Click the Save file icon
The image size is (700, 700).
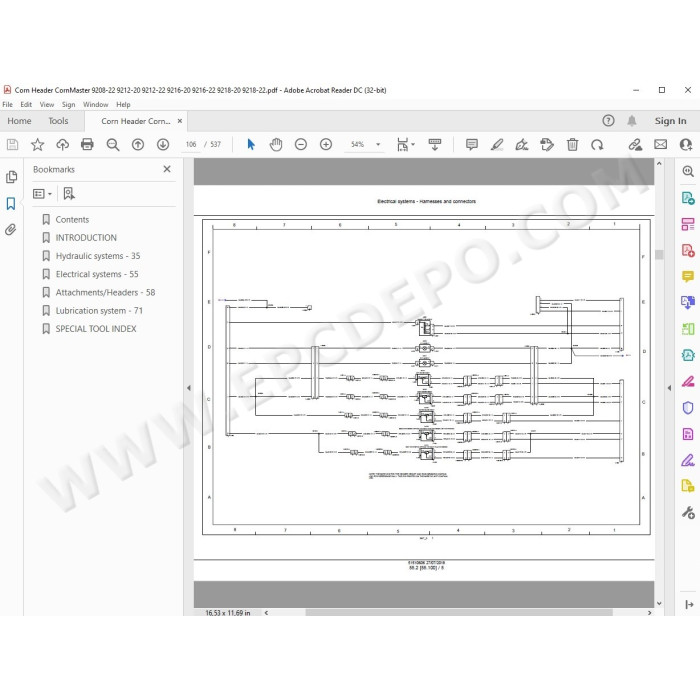(x=12, y=144)
